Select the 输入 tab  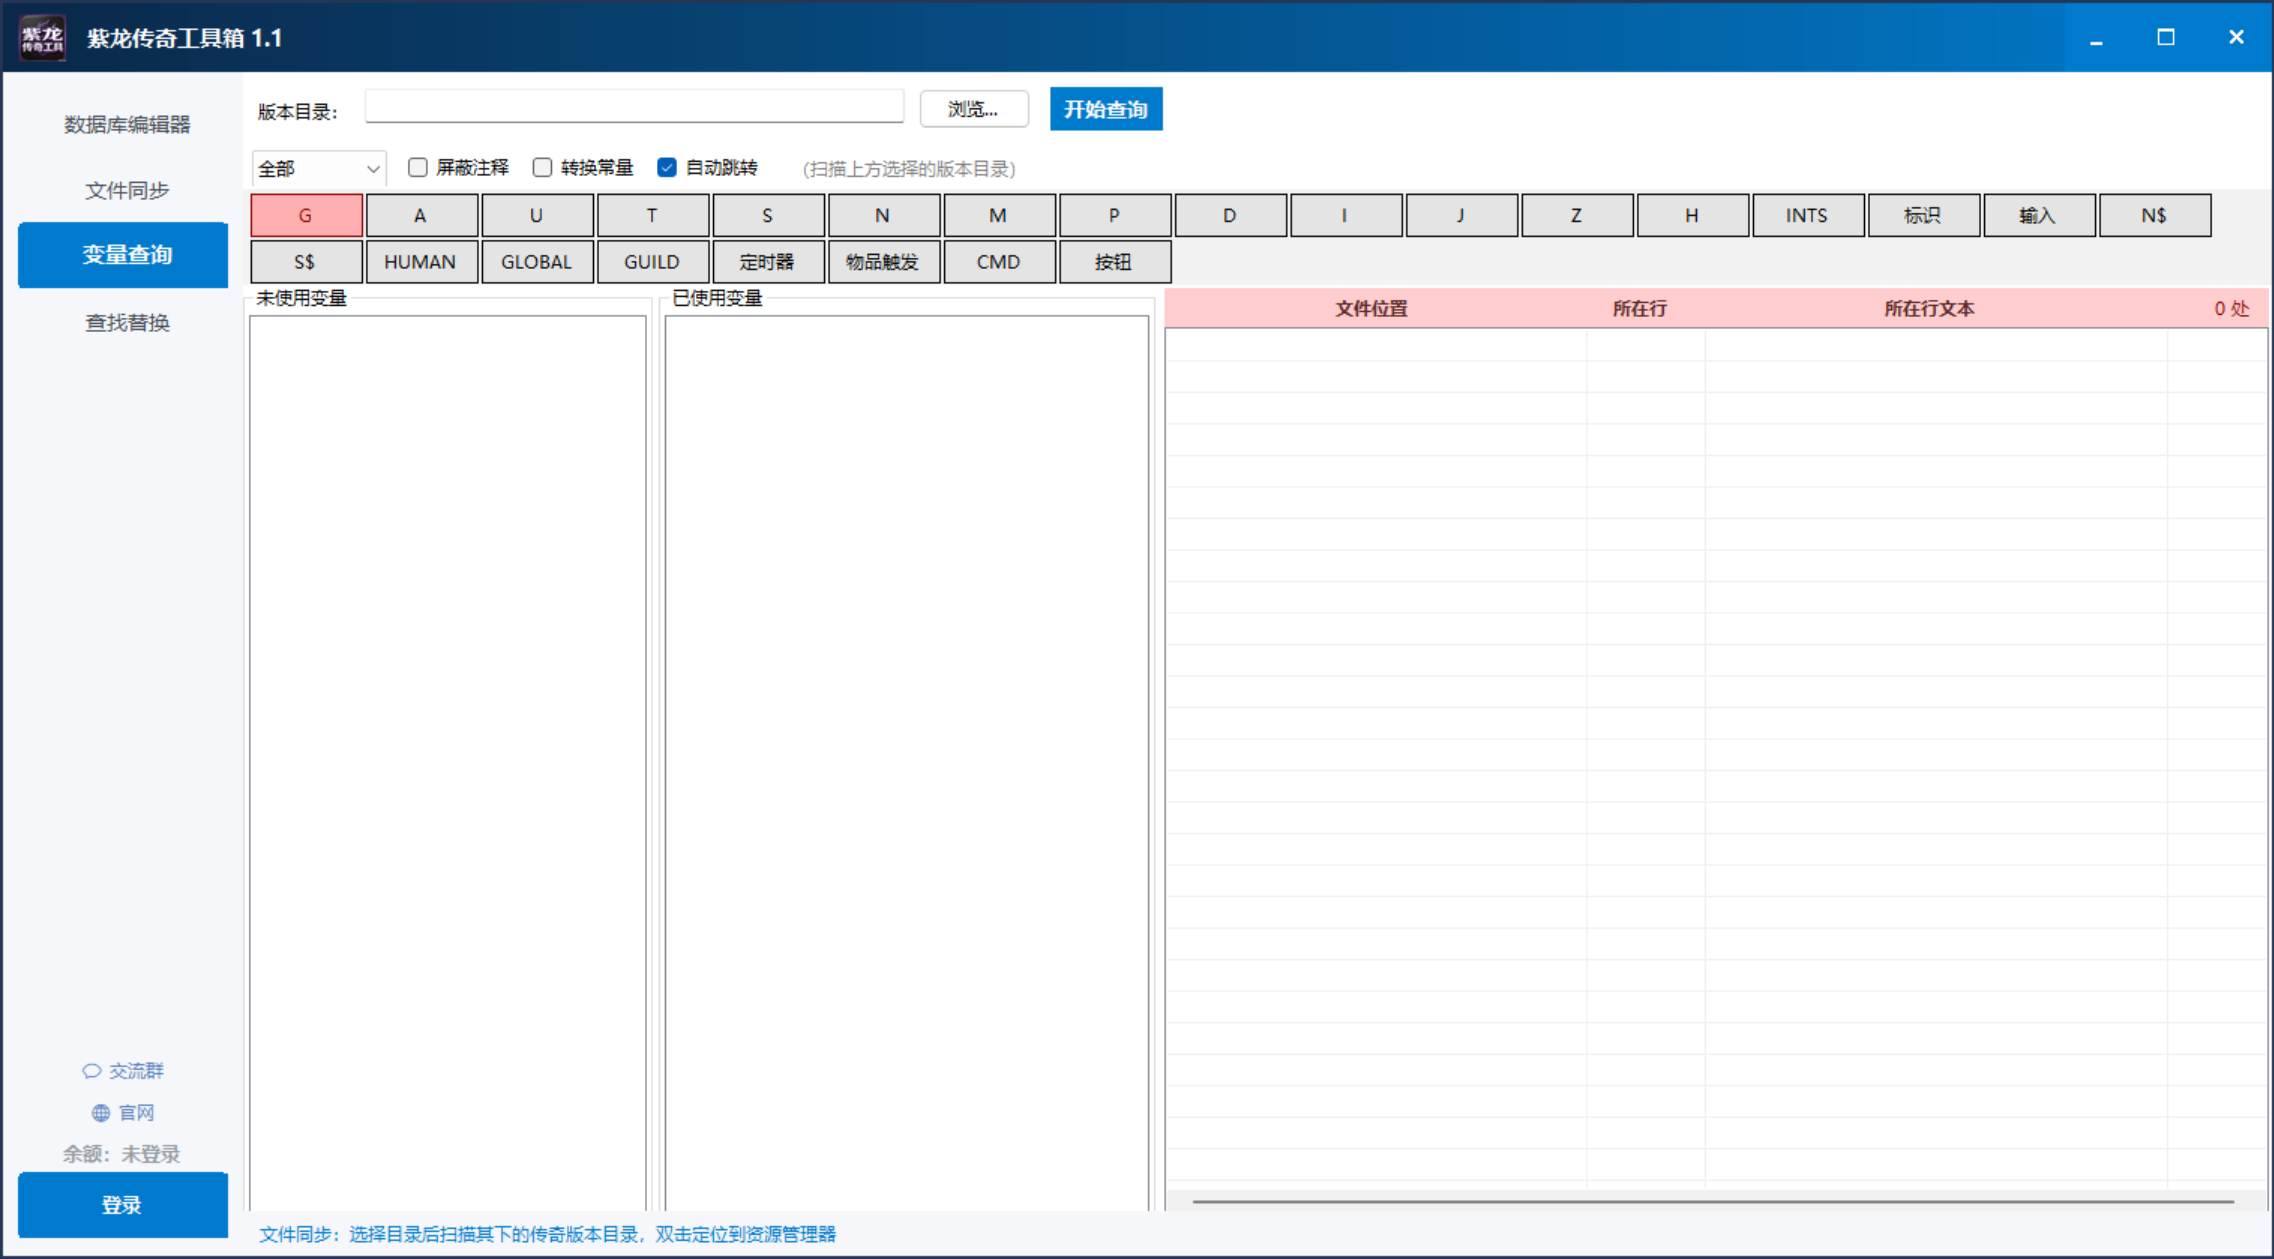point(2038,215)
